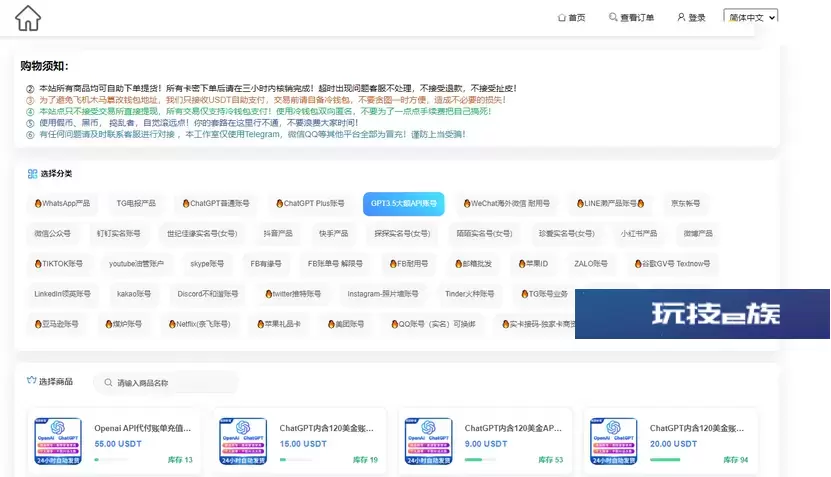Image resolution: width=831 pixels, height=477 pixels.
Task: Choose the 珍爱实名号(女号) category chip
Action: point(567,234)
